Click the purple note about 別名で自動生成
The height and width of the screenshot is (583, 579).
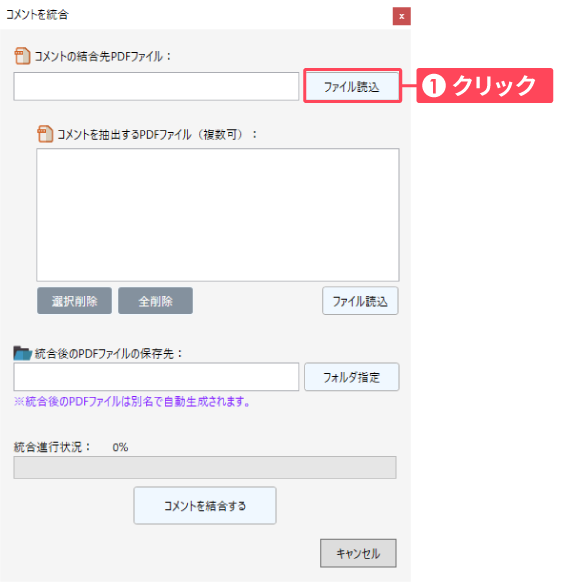tap(132, 402)
